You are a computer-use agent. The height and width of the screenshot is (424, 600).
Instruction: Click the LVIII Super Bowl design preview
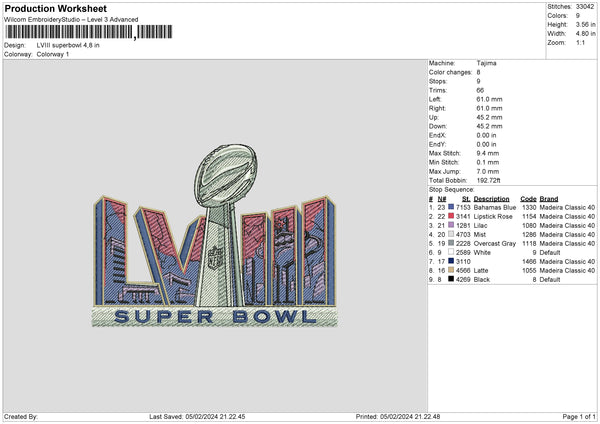click(x=215, y=235)
